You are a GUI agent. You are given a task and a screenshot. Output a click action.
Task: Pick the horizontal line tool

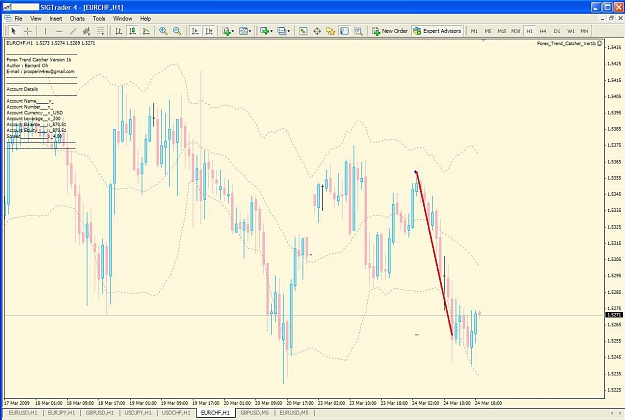pos(59,31)
